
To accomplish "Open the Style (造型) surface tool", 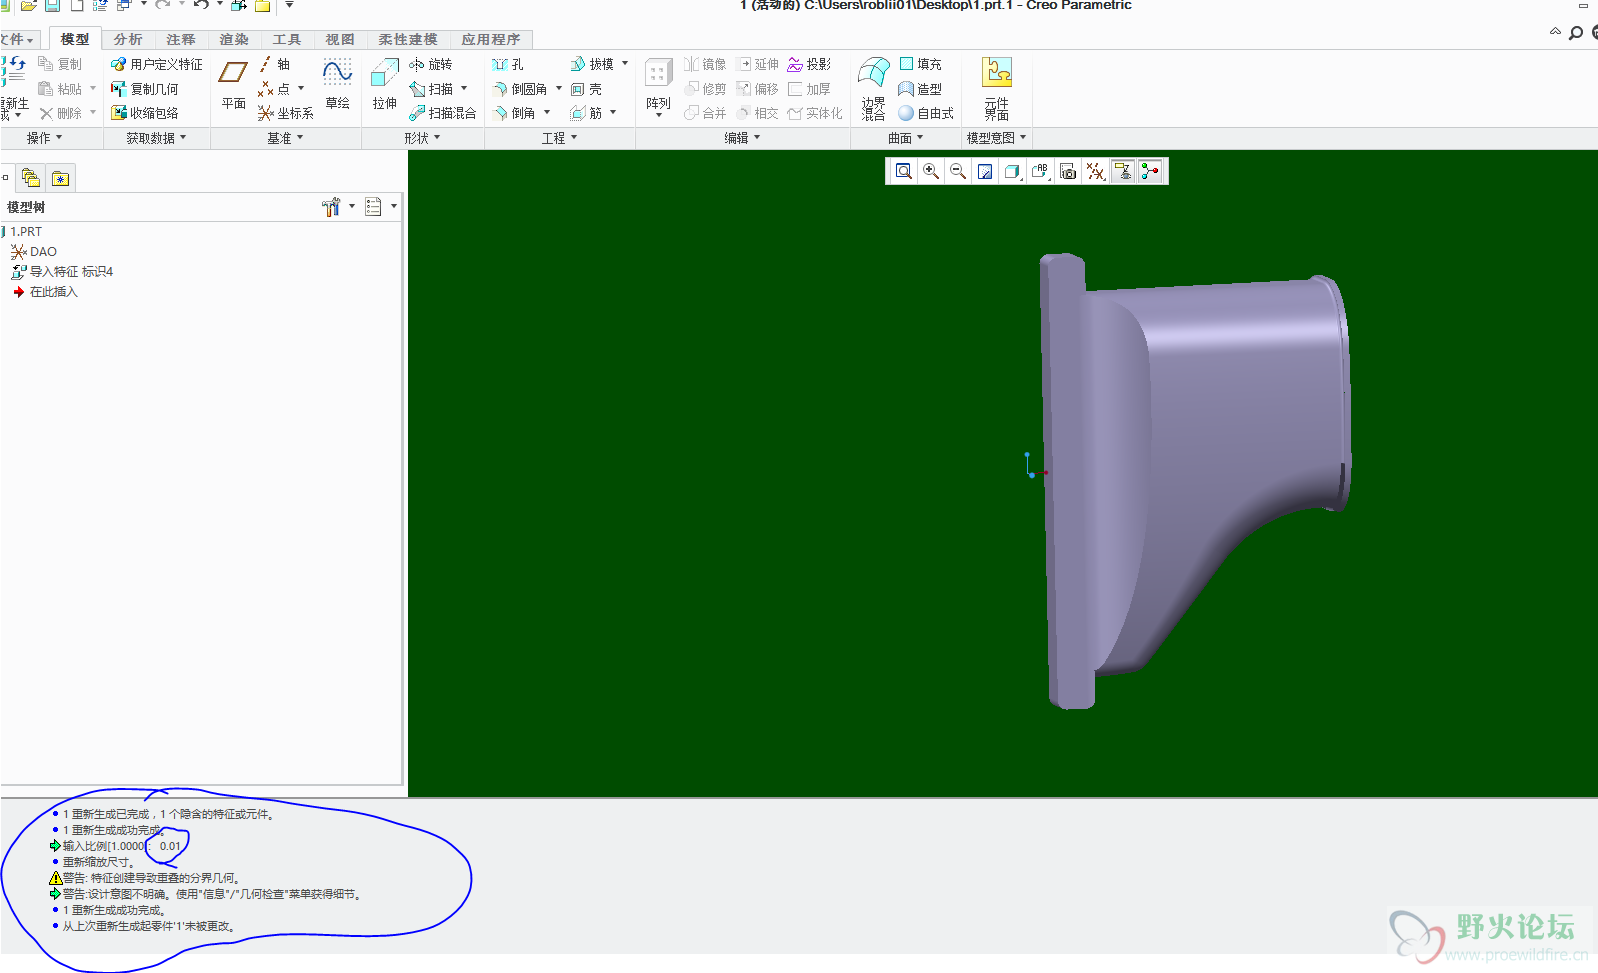I will pyautogui.click(x=920, y=89).
